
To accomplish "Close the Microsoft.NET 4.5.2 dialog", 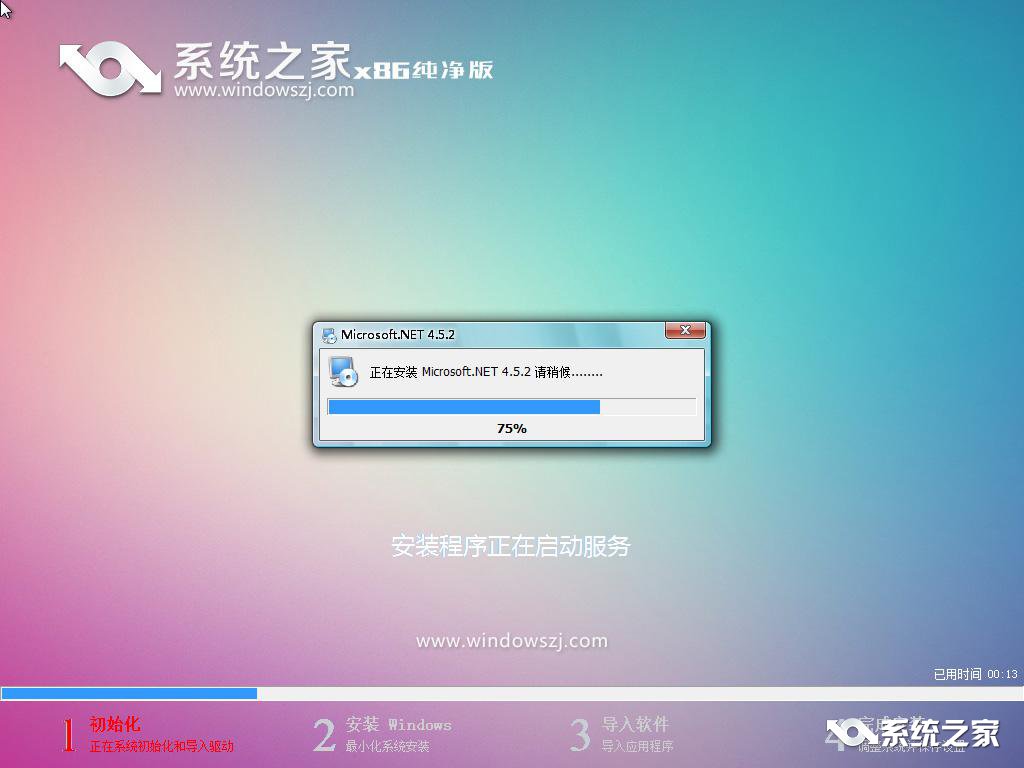I will [684, 331].
